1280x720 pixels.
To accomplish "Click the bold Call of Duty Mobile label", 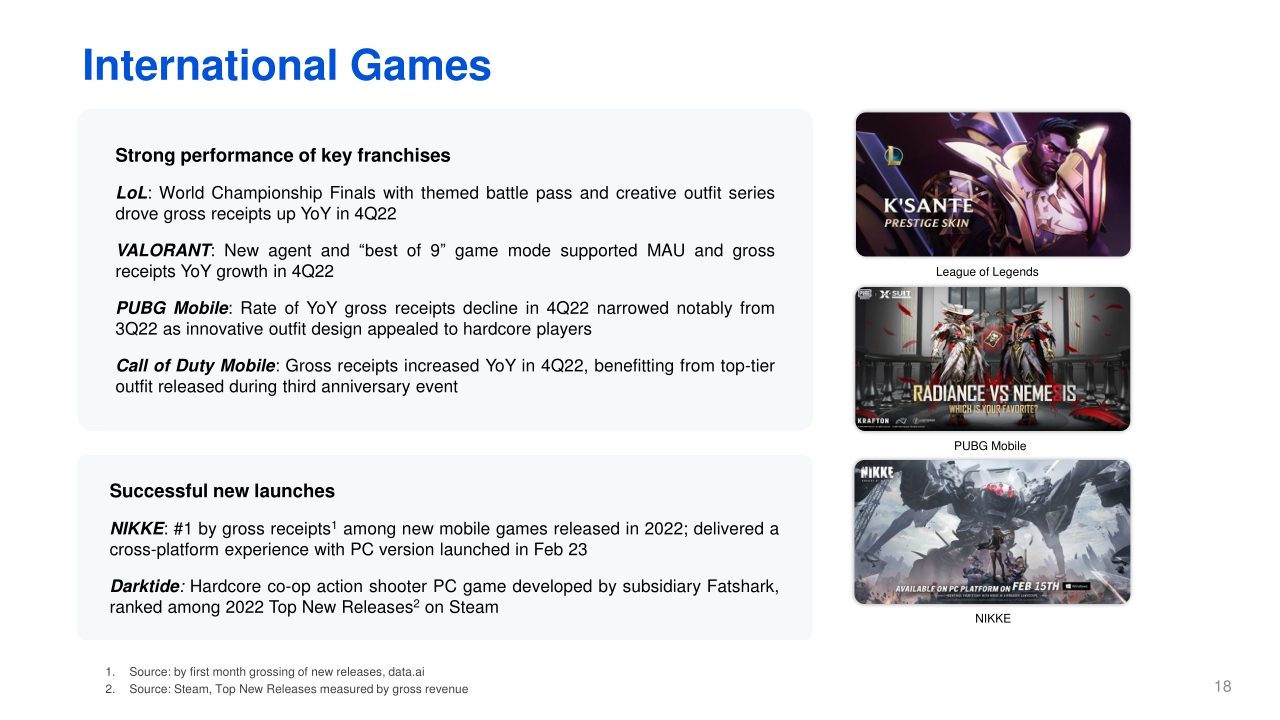I will (195, 366).
